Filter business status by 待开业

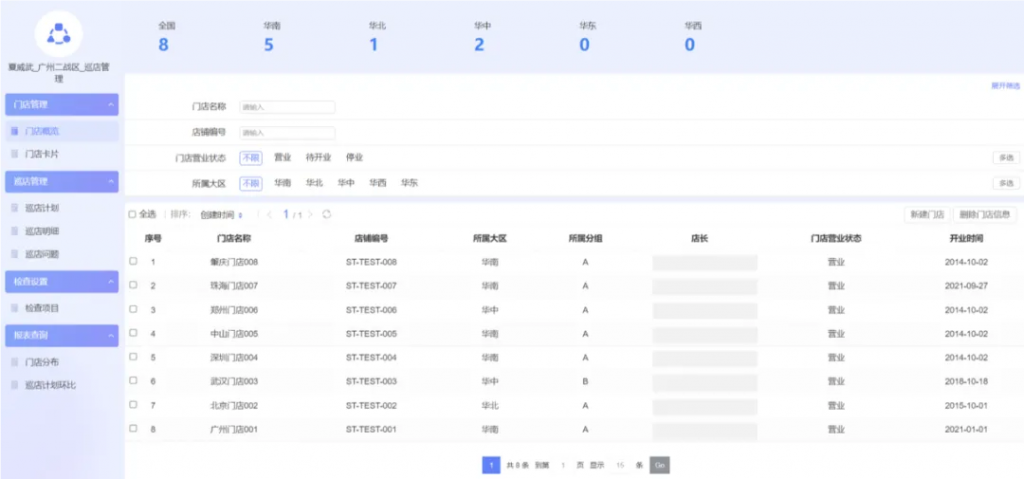317,157
